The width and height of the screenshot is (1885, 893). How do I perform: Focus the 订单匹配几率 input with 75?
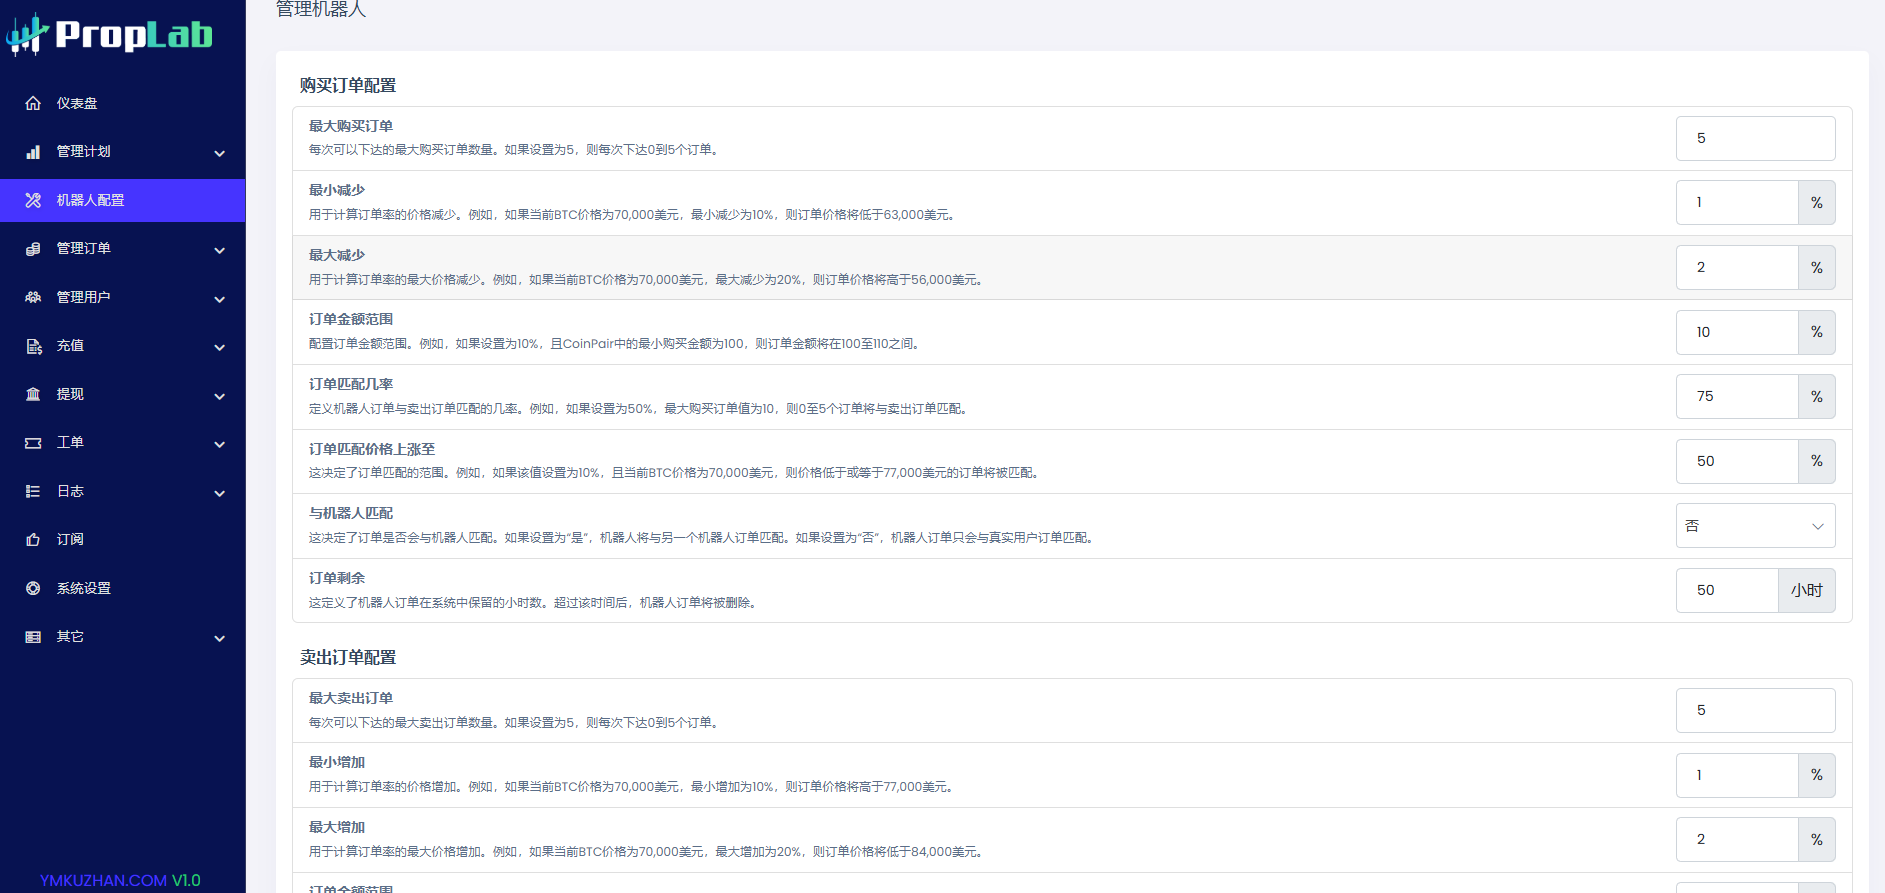(1737, 397)
